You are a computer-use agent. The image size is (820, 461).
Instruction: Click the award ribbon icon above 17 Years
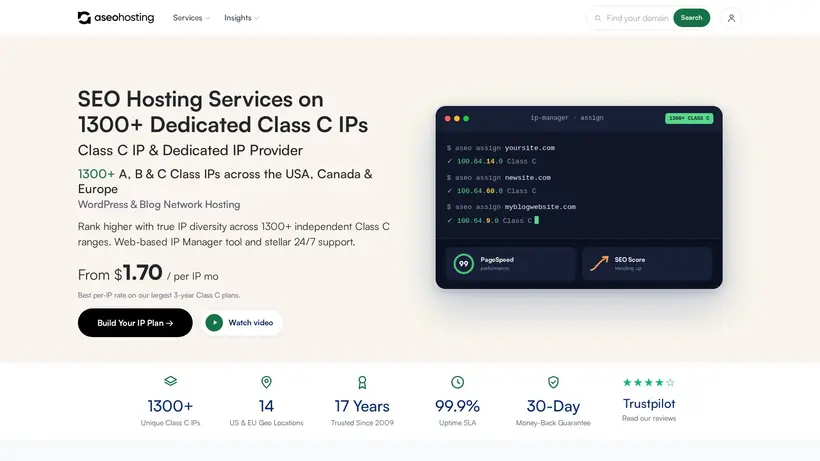(x=362, y=383)
